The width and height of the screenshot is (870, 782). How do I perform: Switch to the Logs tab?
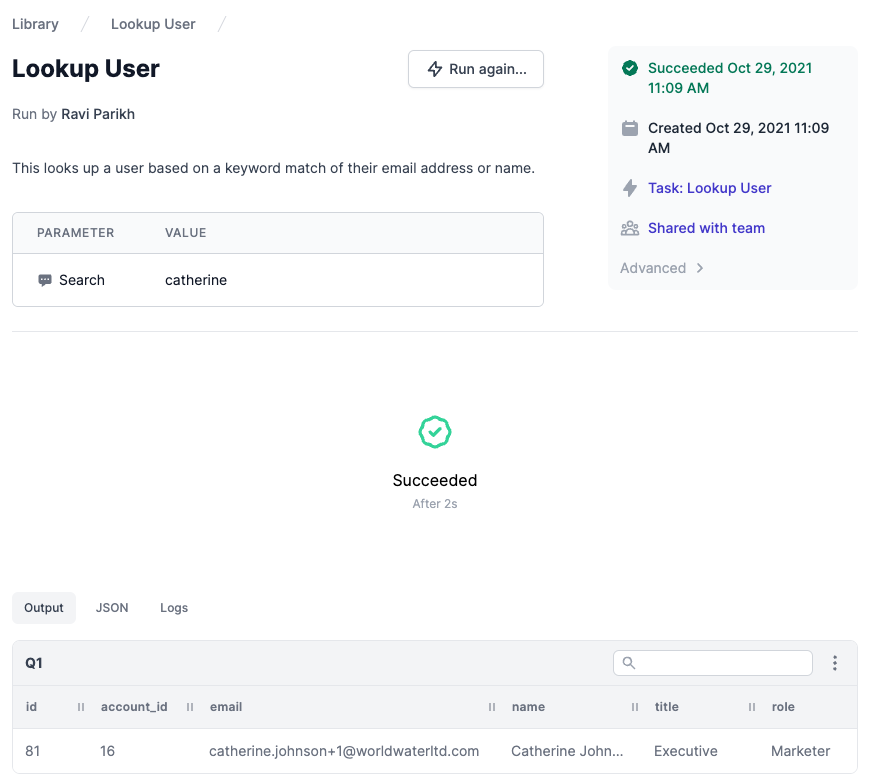(174, 608)
